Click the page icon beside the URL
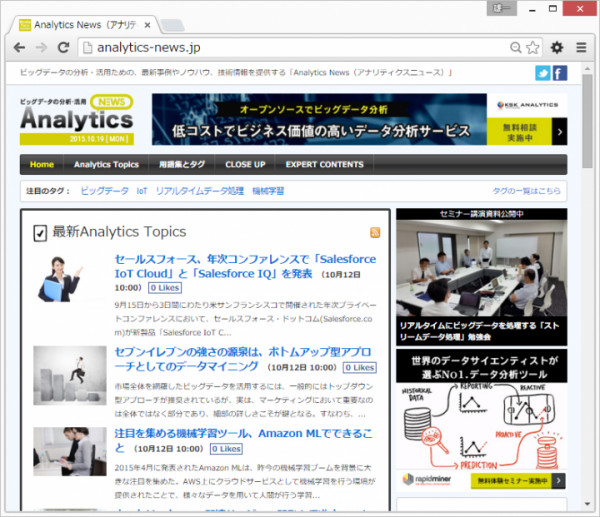The height and width of the screenshot is (517, 600). (x=88, y=47)
